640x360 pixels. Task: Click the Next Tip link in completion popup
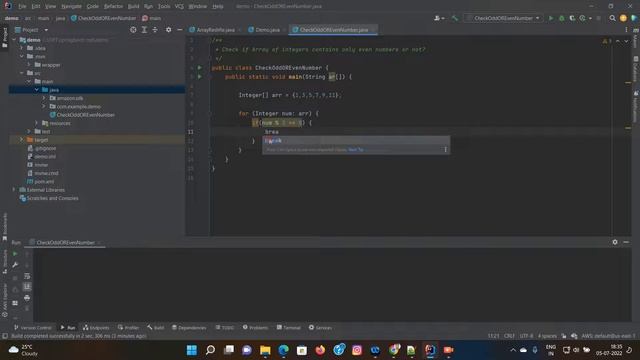[356, 150]
